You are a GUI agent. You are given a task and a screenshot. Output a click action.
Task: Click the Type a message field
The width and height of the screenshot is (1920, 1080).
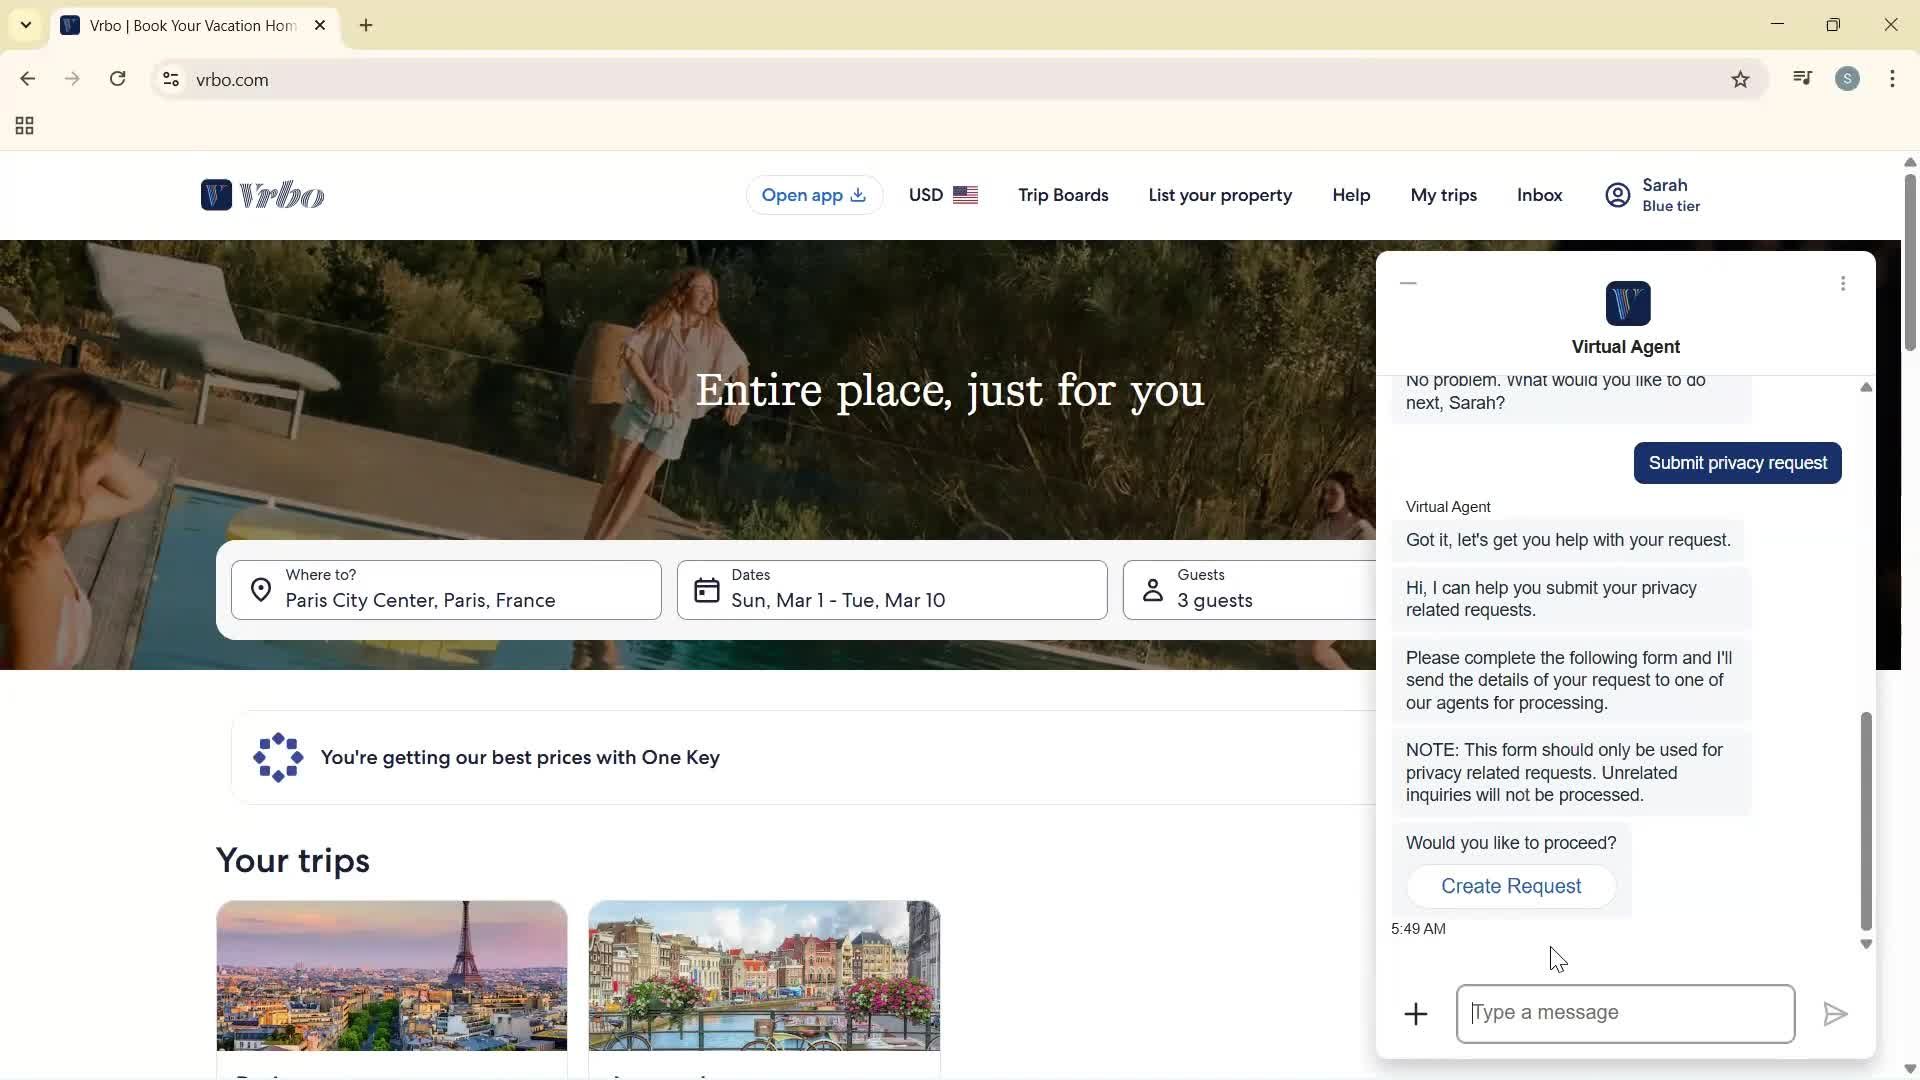tap(1625, 1013)
